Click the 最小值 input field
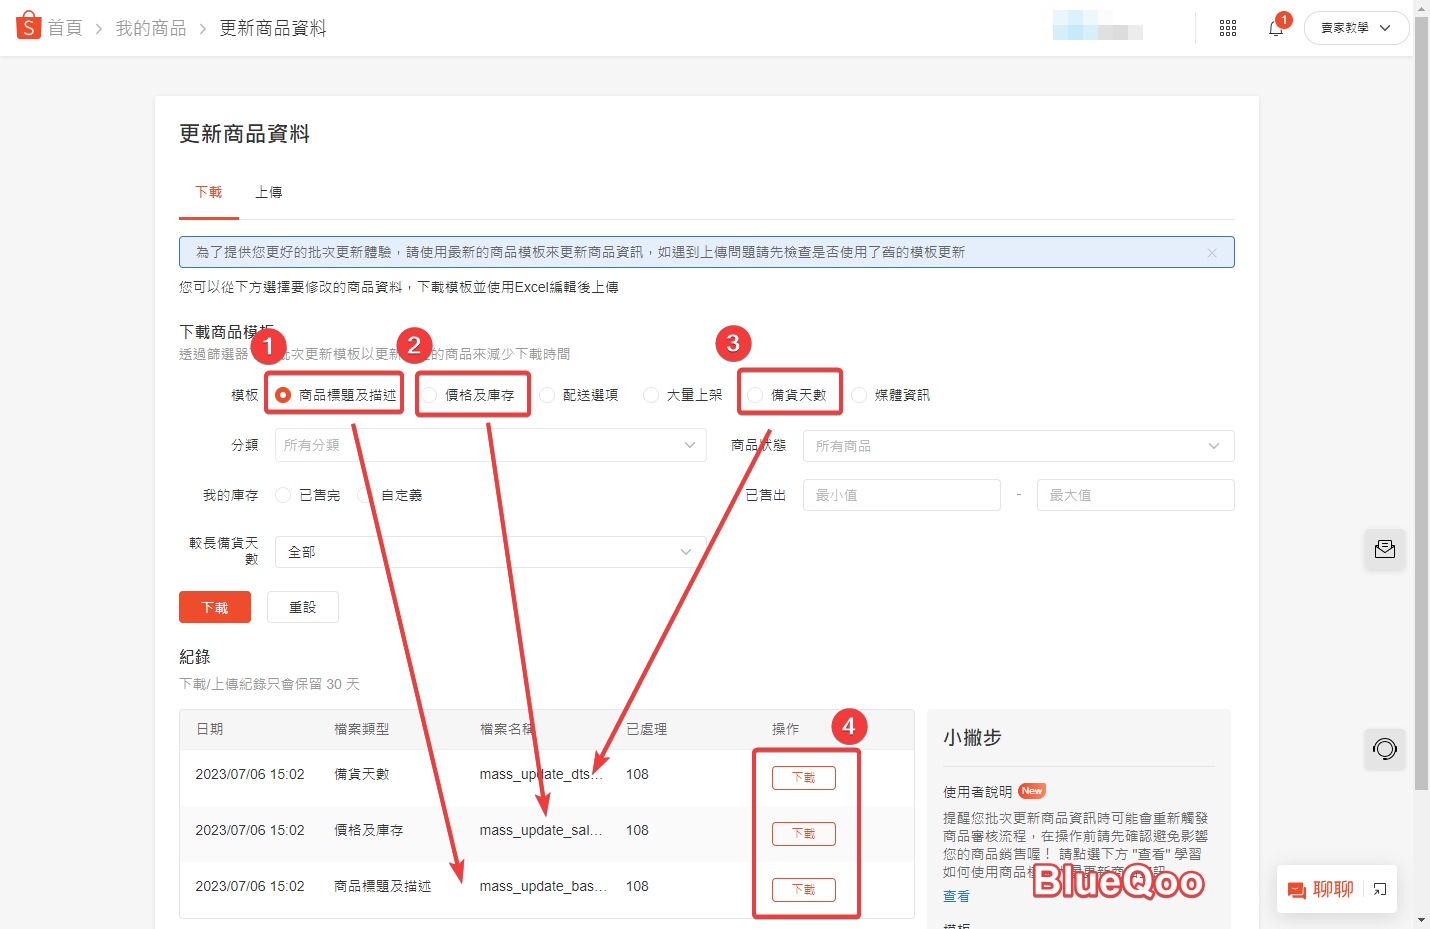1430x929 pixels. pos(901,495)
